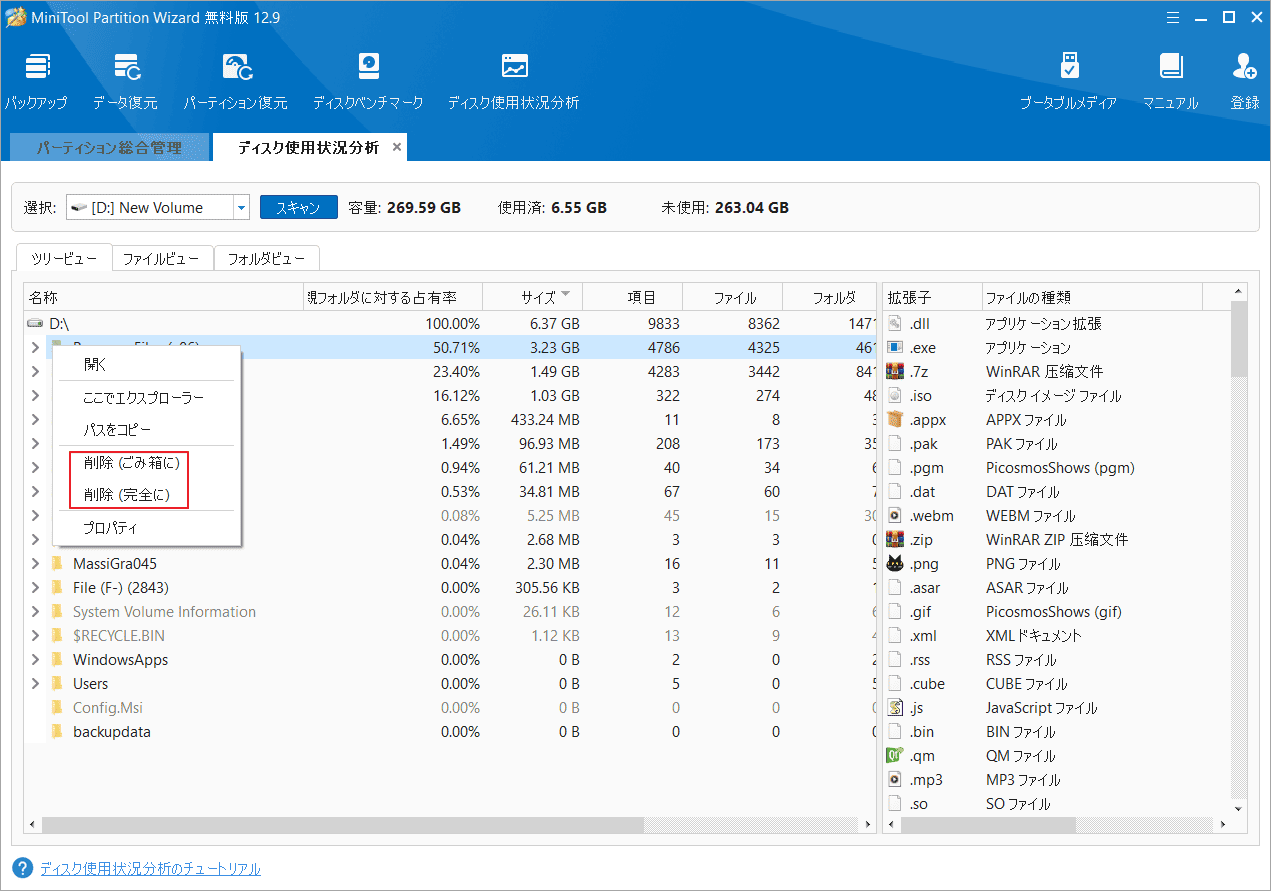This screenshot has height=891, width=1271.
Task: Expand the MassiGra045 folder
Action: tap(34, 563)
